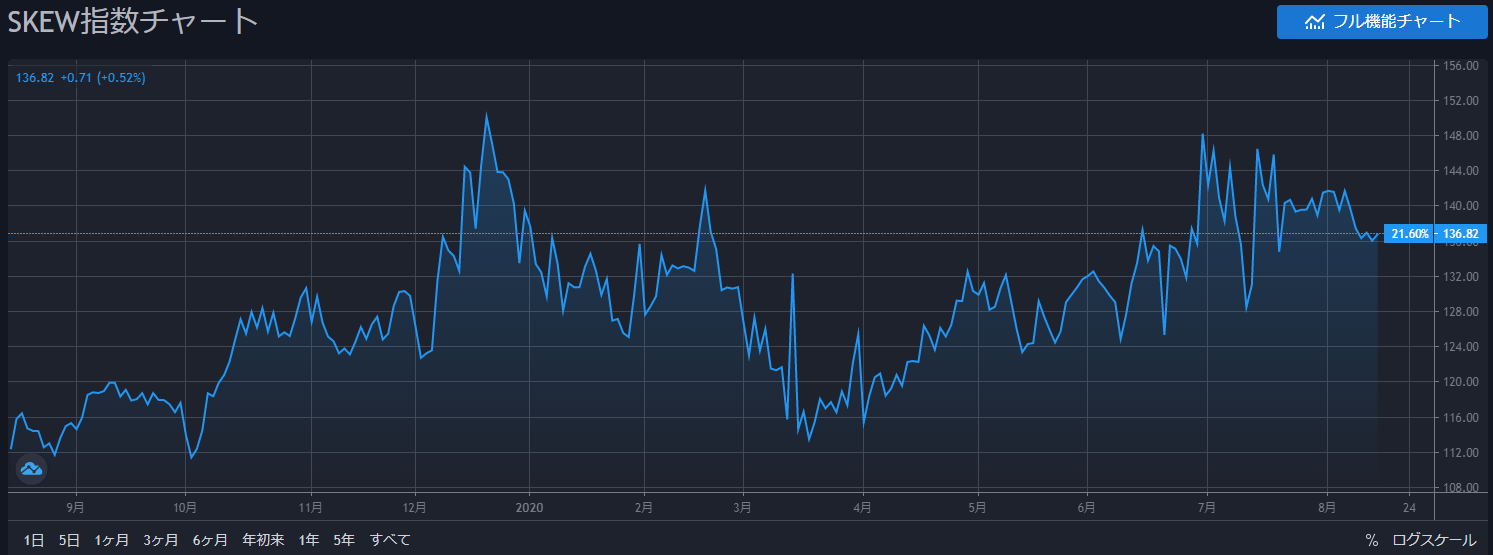Choose the 6ヶ月 time range
Screen dimensions: 1493x555
[x=210, y=540]
